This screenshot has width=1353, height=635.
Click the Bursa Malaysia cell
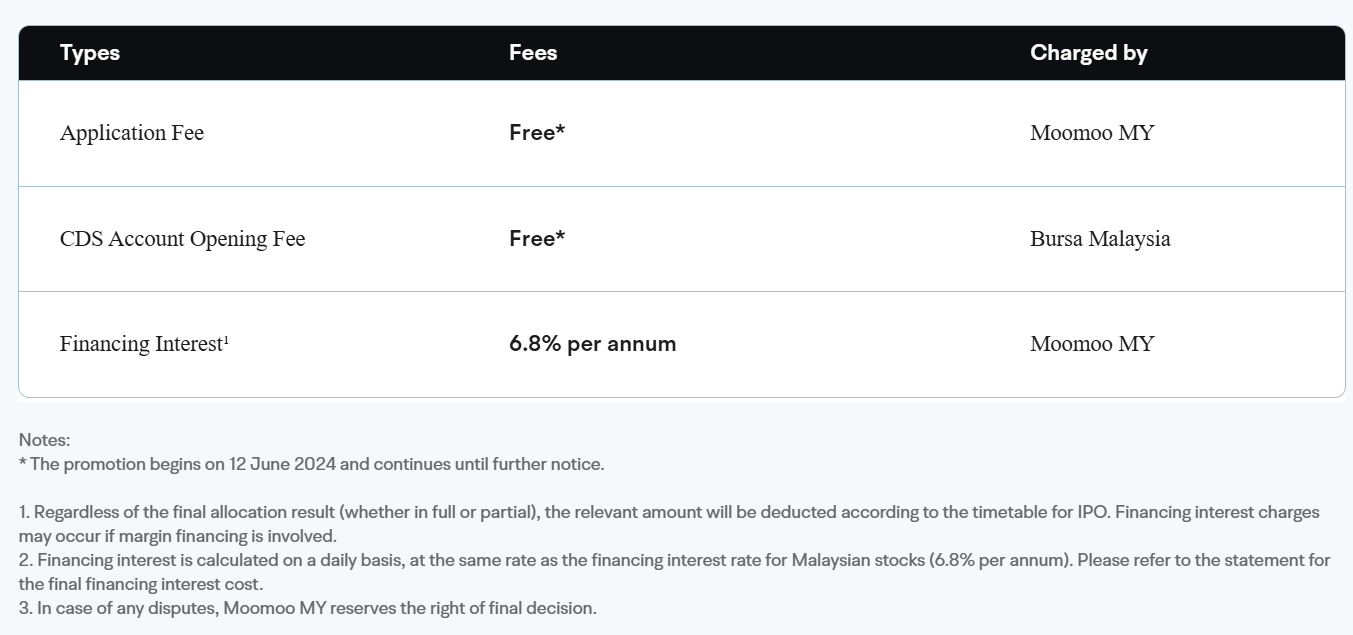point(1100,239)
